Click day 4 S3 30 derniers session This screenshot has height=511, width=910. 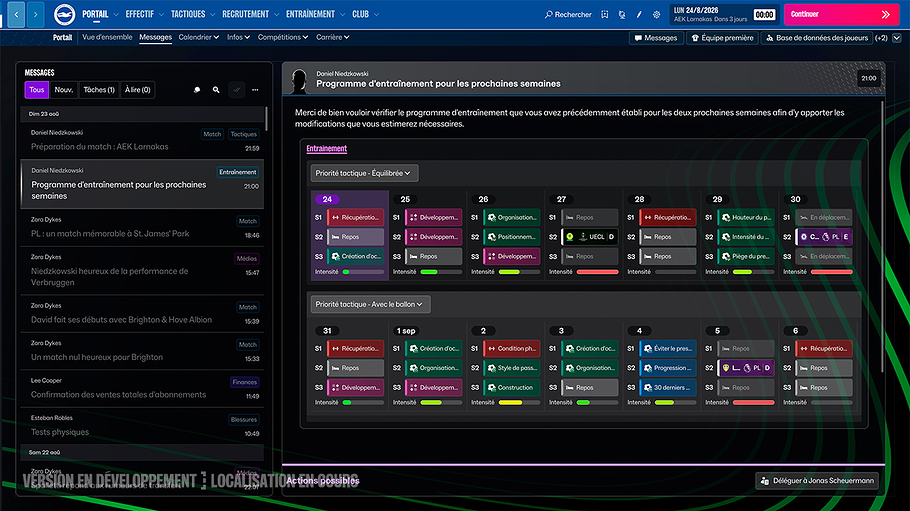coord(667,387)
